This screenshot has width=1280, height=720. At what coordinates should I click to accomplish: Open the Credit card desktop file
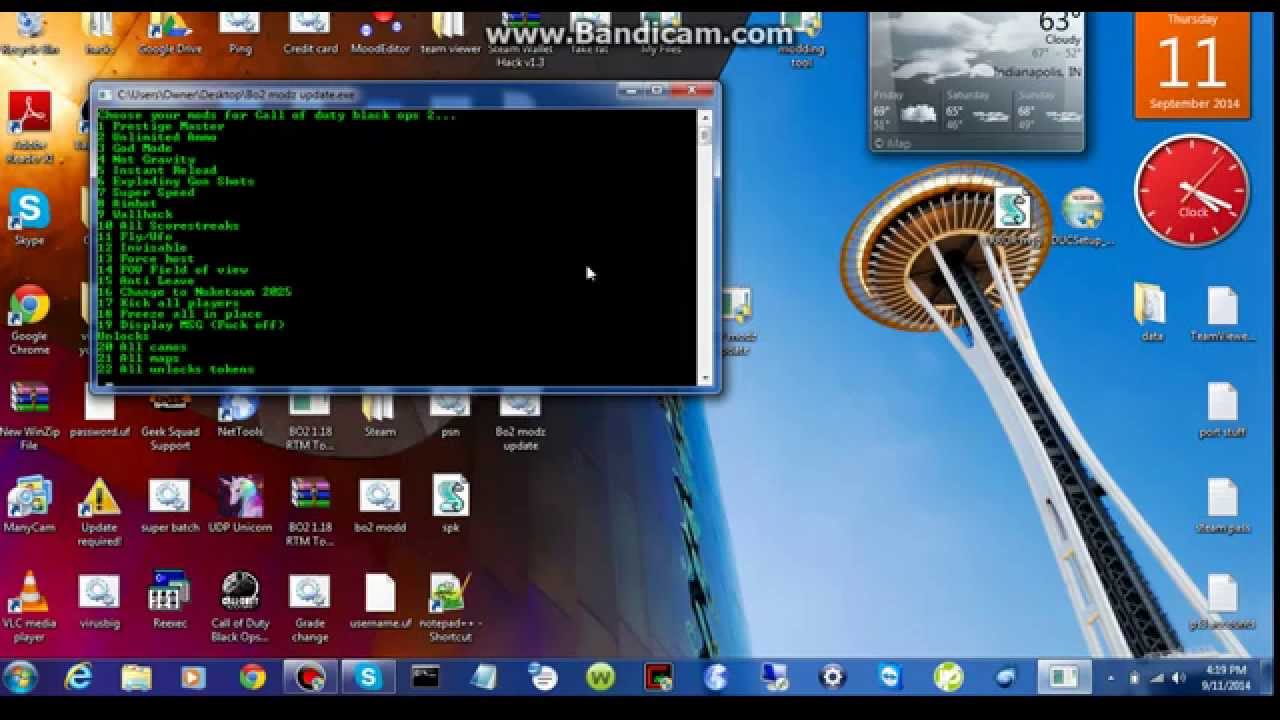(x=310, y=33)
